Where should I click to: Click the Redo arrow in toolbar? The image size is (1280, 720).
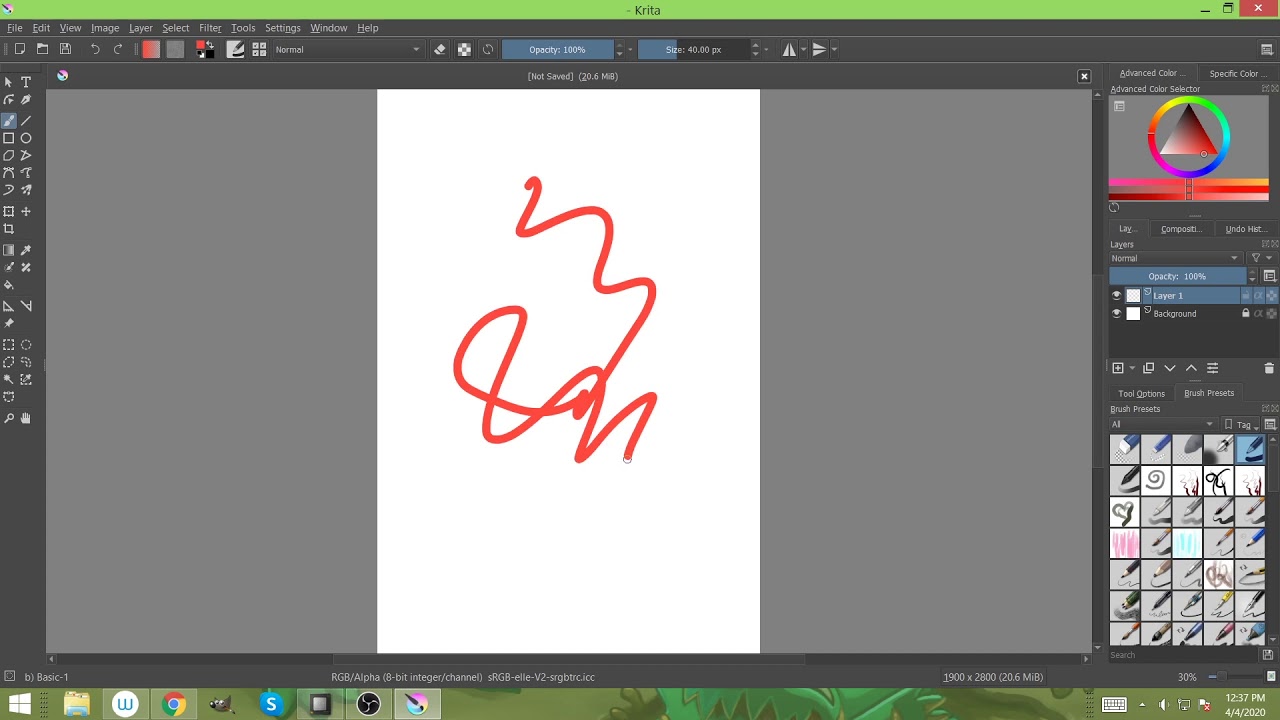[118, 49]
